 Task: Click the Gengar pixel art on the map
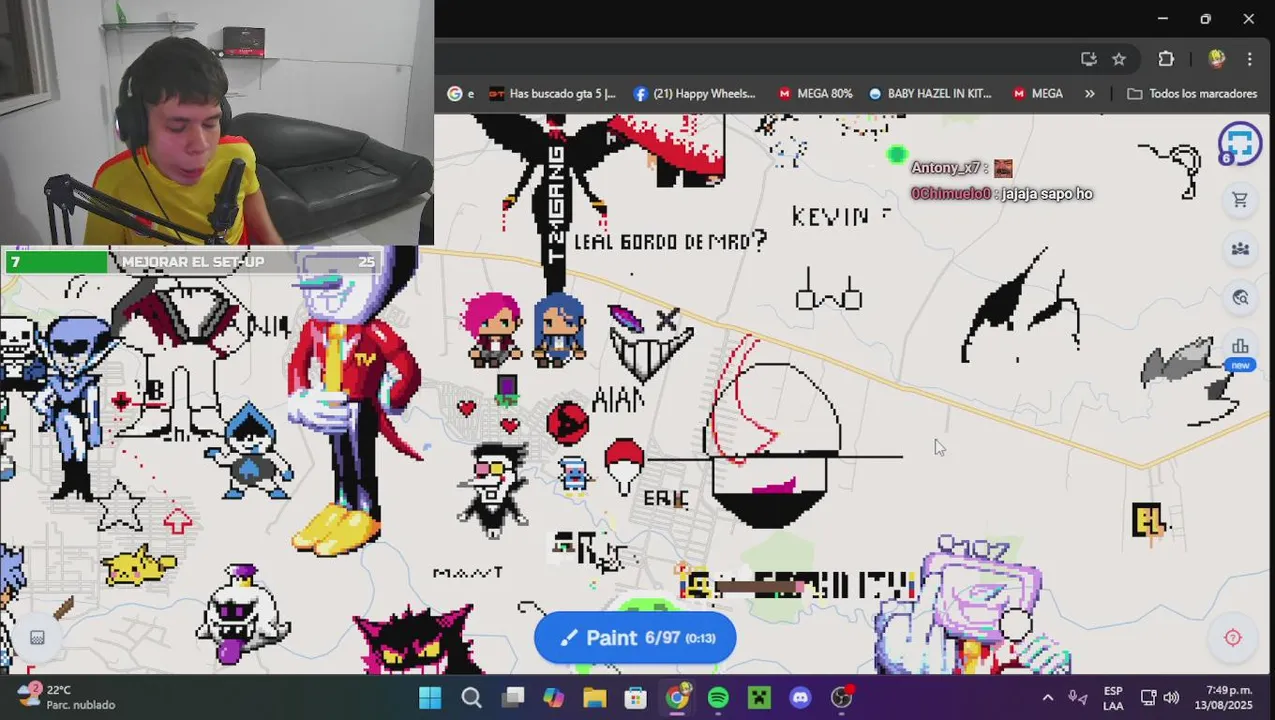coord(418,639)
